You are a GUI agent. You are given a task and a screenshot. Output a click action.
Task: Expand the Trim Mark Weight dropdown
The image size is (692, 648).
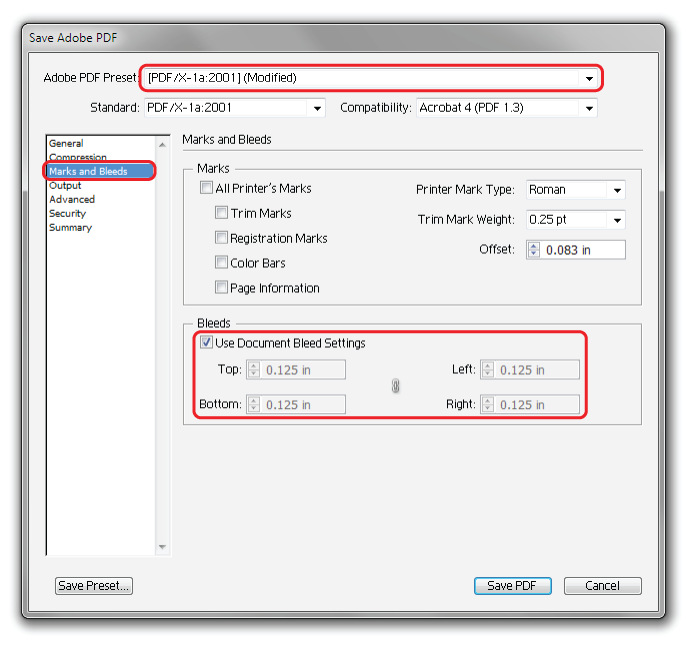click(617, 220)
